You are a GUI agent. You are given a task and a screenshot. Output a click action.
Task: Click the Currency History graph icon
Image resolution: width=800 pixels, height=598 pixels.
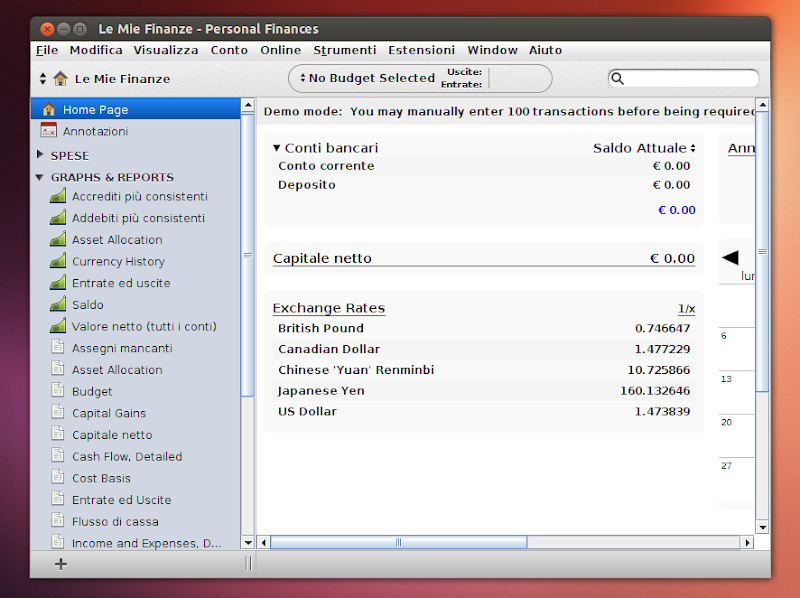(x=58, y=261)
